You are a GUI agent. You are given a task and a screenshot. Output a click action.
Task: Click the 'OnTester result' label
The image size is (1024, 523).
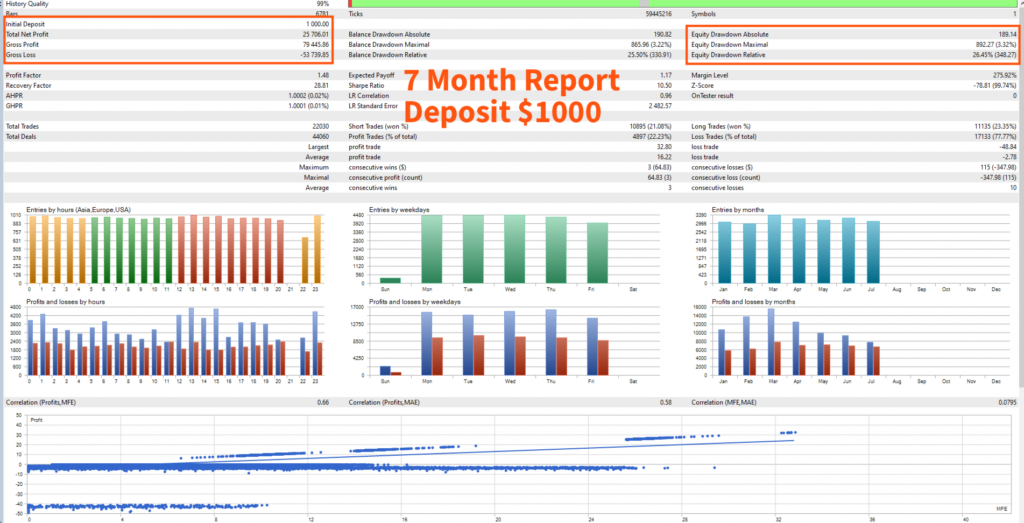[x=713, y=95]
